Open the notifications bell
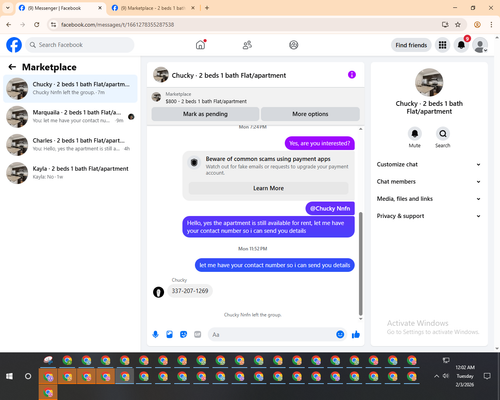The width and height of the screenshot is (500, 400). coord(461,45)
